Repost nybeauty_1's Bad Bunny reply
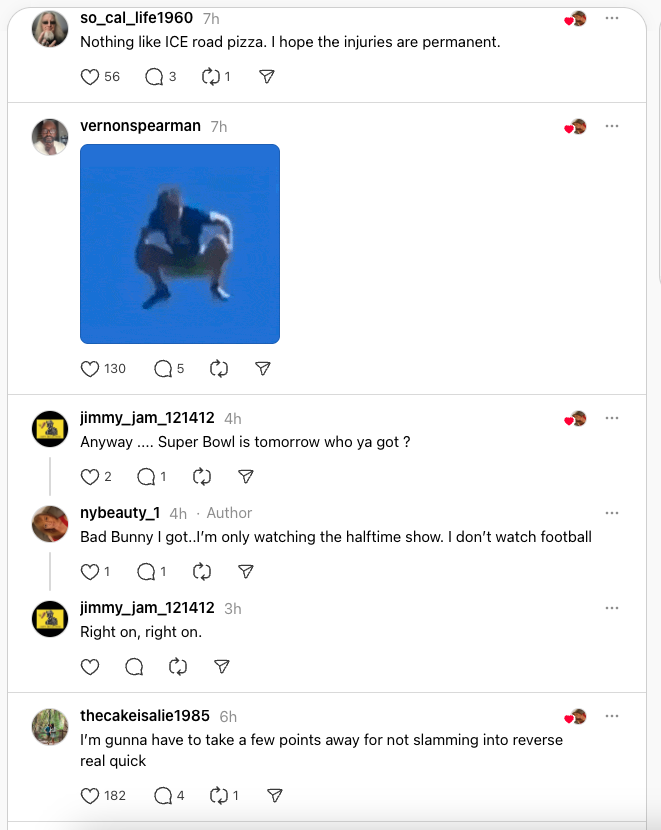The height and width of the screenshot is (830, 661). coord(202,572)
